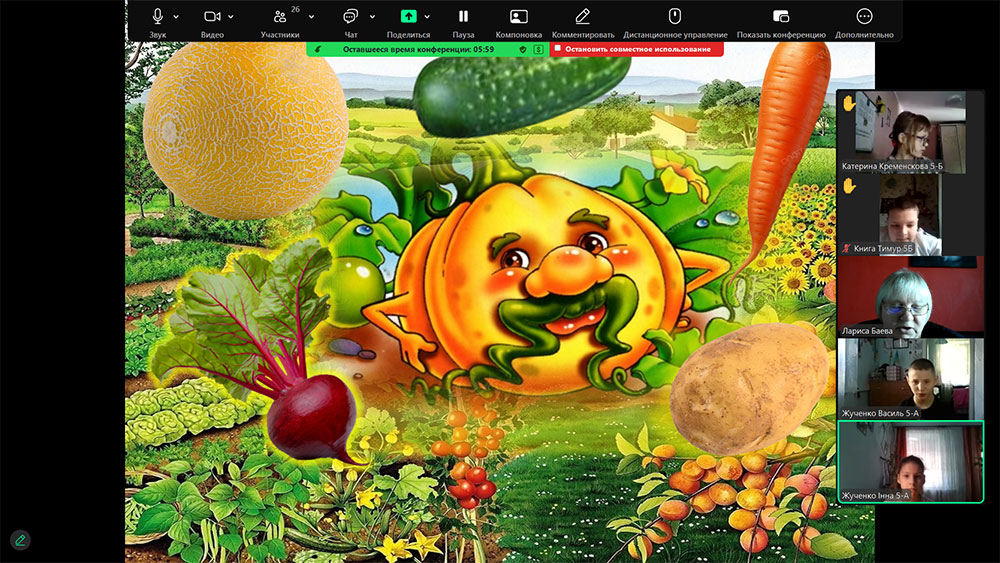Expand the audio options chevron beside Звук
This screenshot has width=1000, height=563.
pyautogui.click(x=177, y=17)
